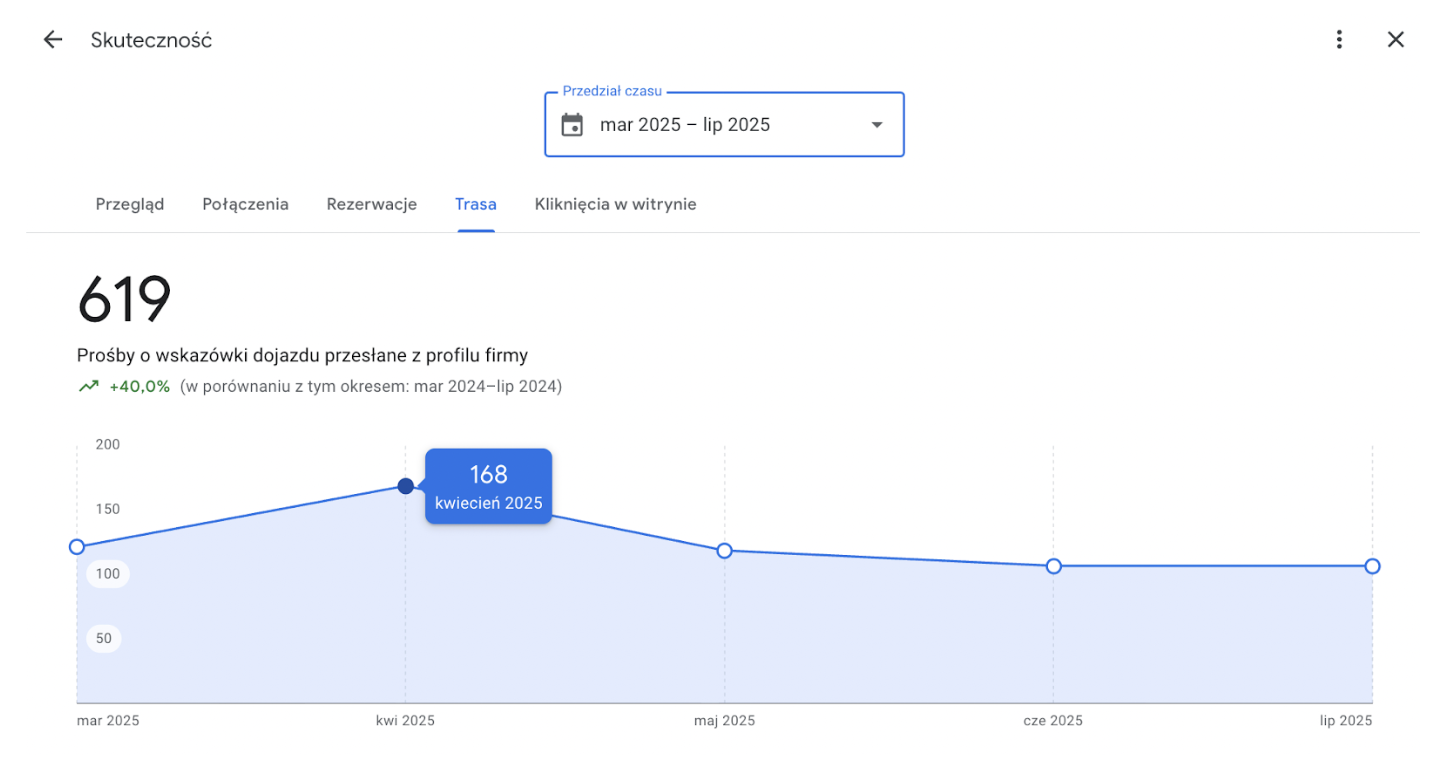Image resolution: width=1432 pixels, height=772 pixels.
Task: Switch to the Połączenia tab
Action: pos(245,204)
